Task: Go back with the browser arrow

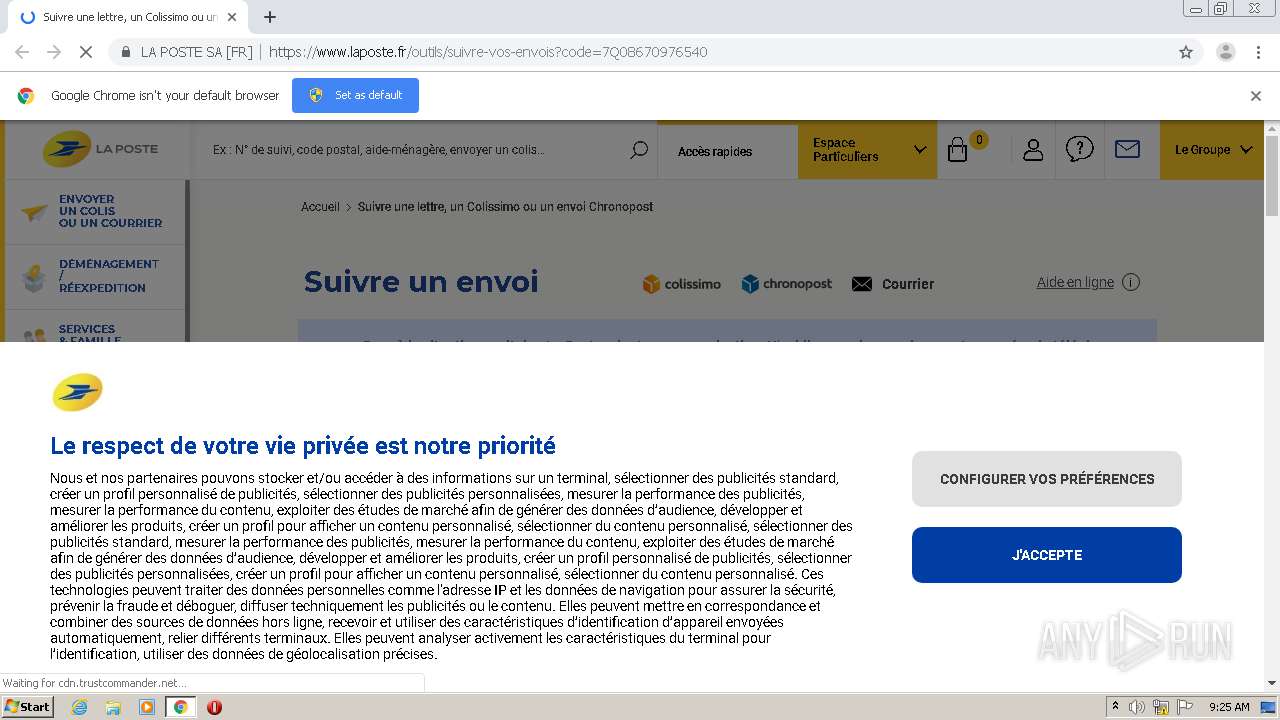Action: (22, 52)
